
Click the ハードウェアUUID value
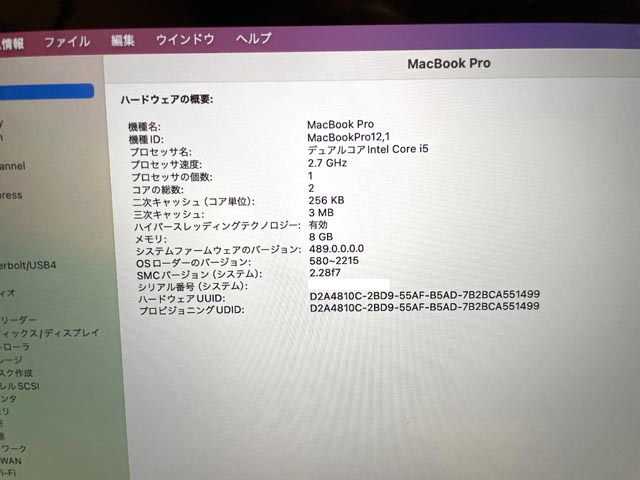pos(424,296)
